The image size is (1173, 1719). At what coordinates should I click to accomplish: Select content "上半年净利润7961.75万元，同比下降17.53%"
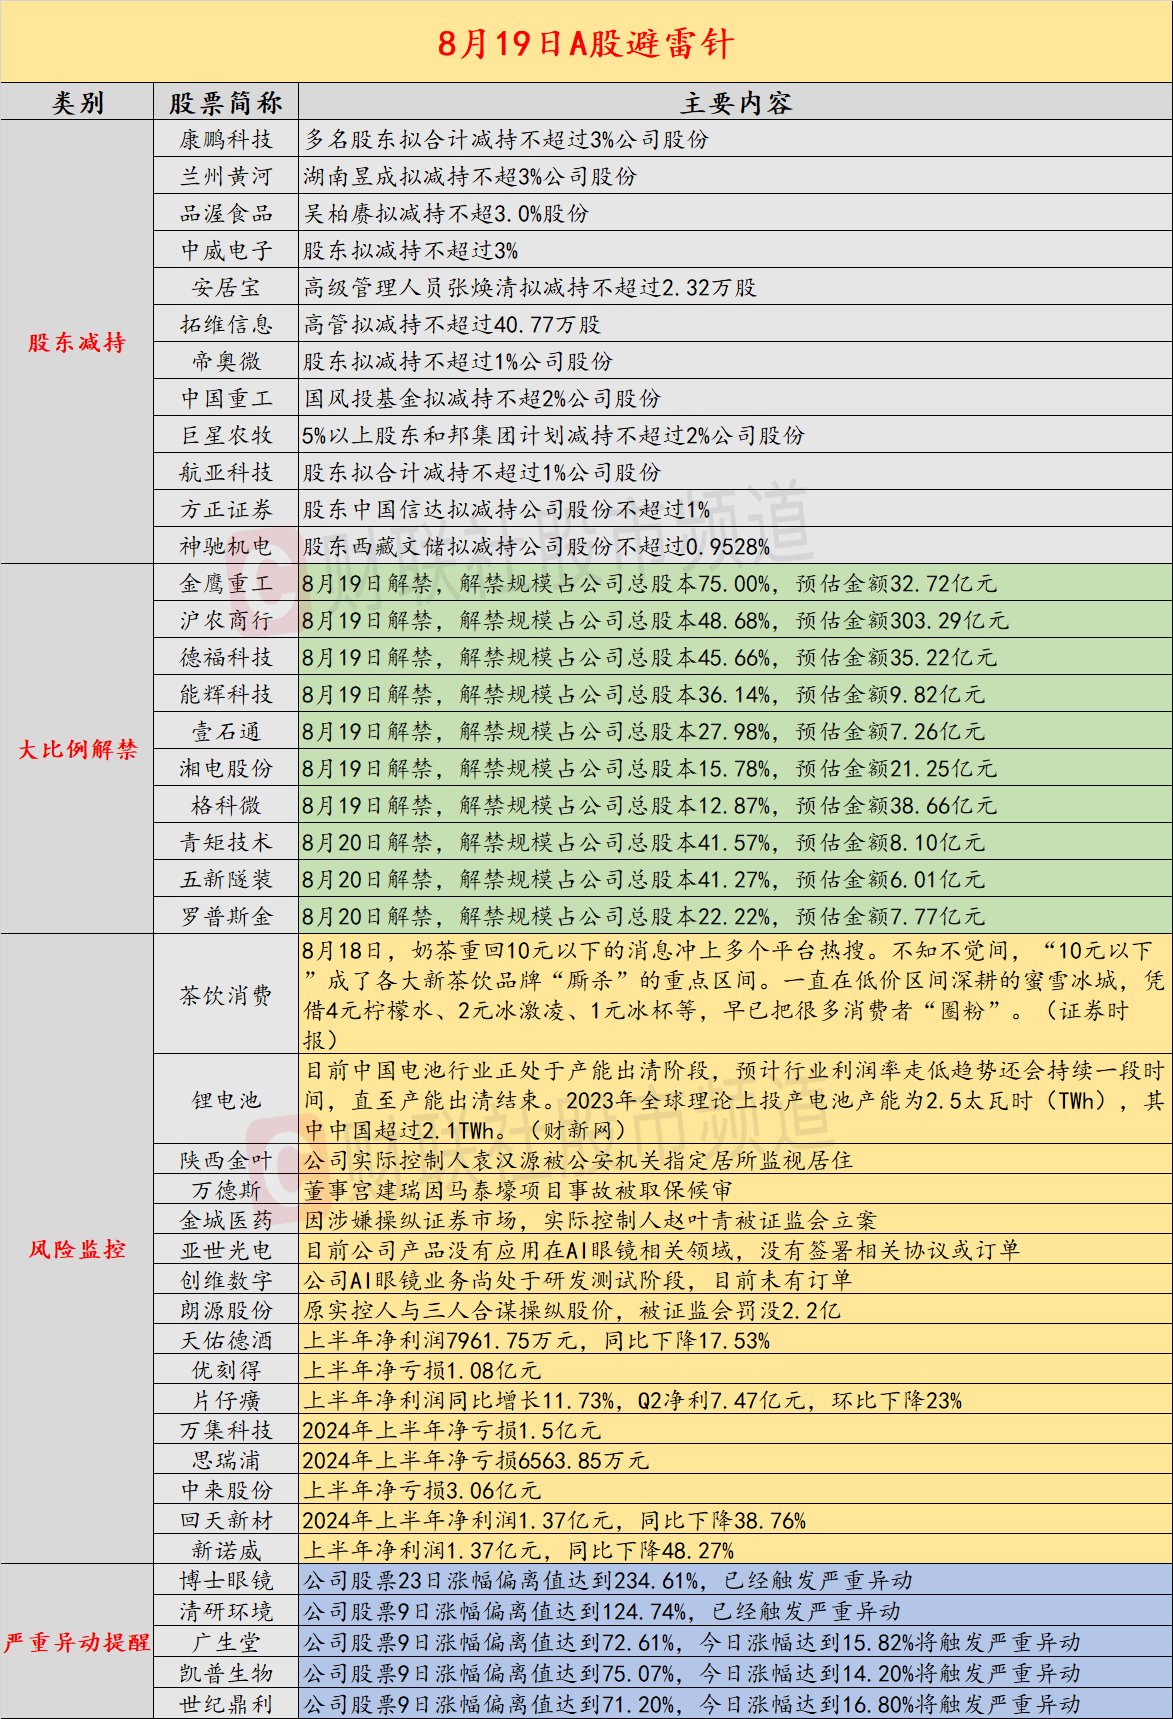(537, 1340)
